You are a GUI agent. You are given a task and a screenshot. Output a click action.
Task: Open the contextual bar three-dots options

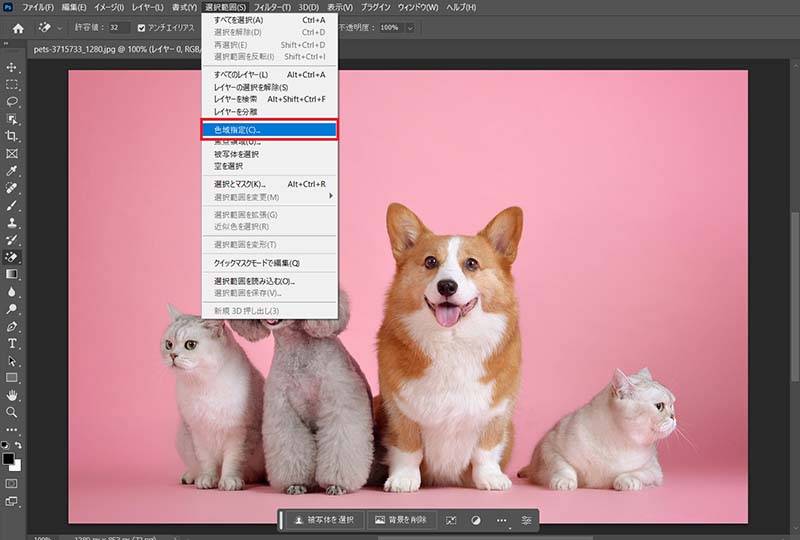click(502, 520)
